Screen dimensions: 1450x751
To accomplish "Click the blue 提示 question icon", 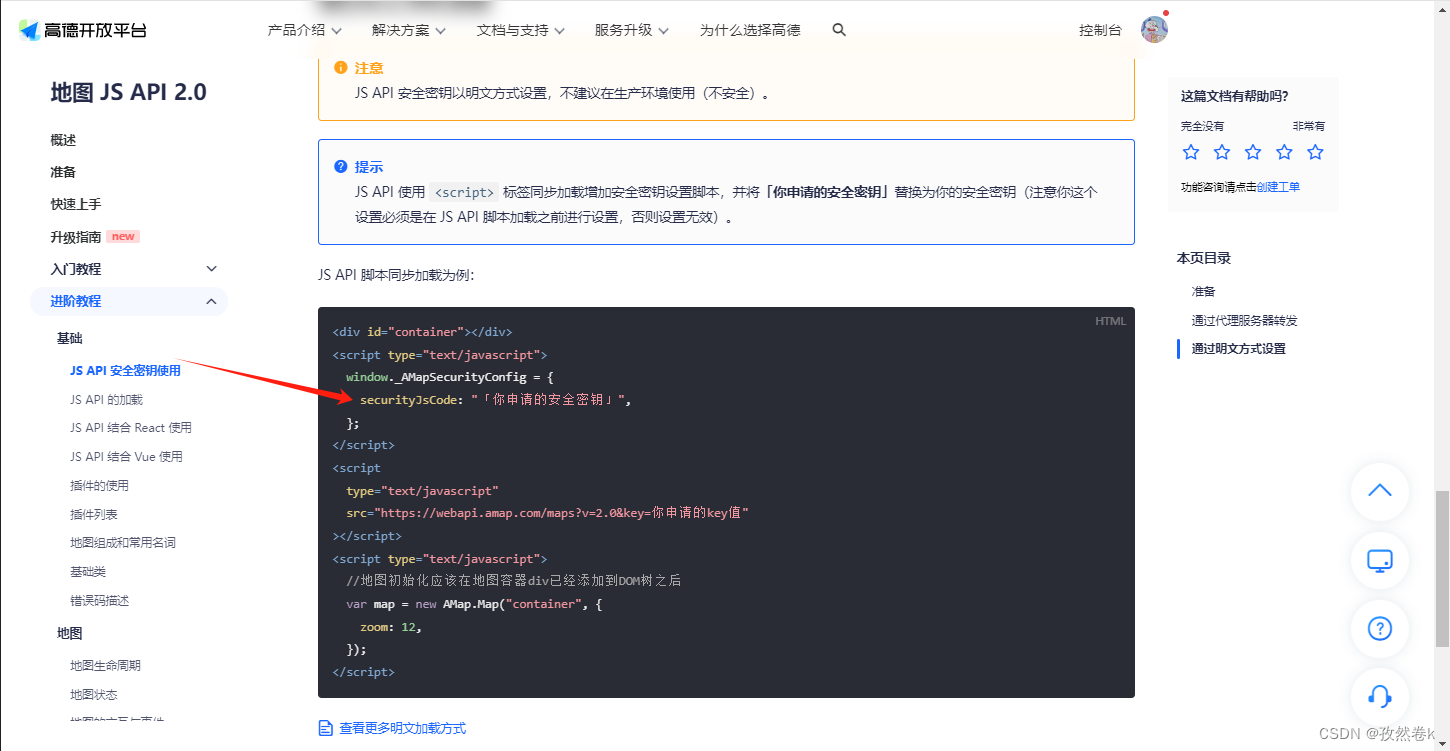I will pyautogui.click(x=341, y=167).
